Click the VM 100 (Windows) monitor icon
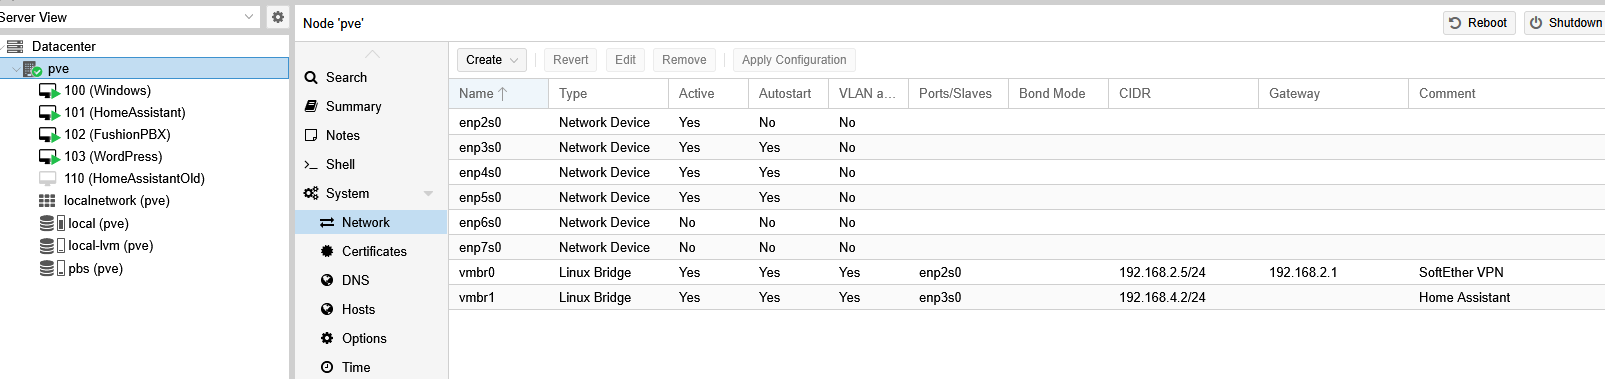The width and height of the screenshot is (1605, 379). [x=49, y=91]
